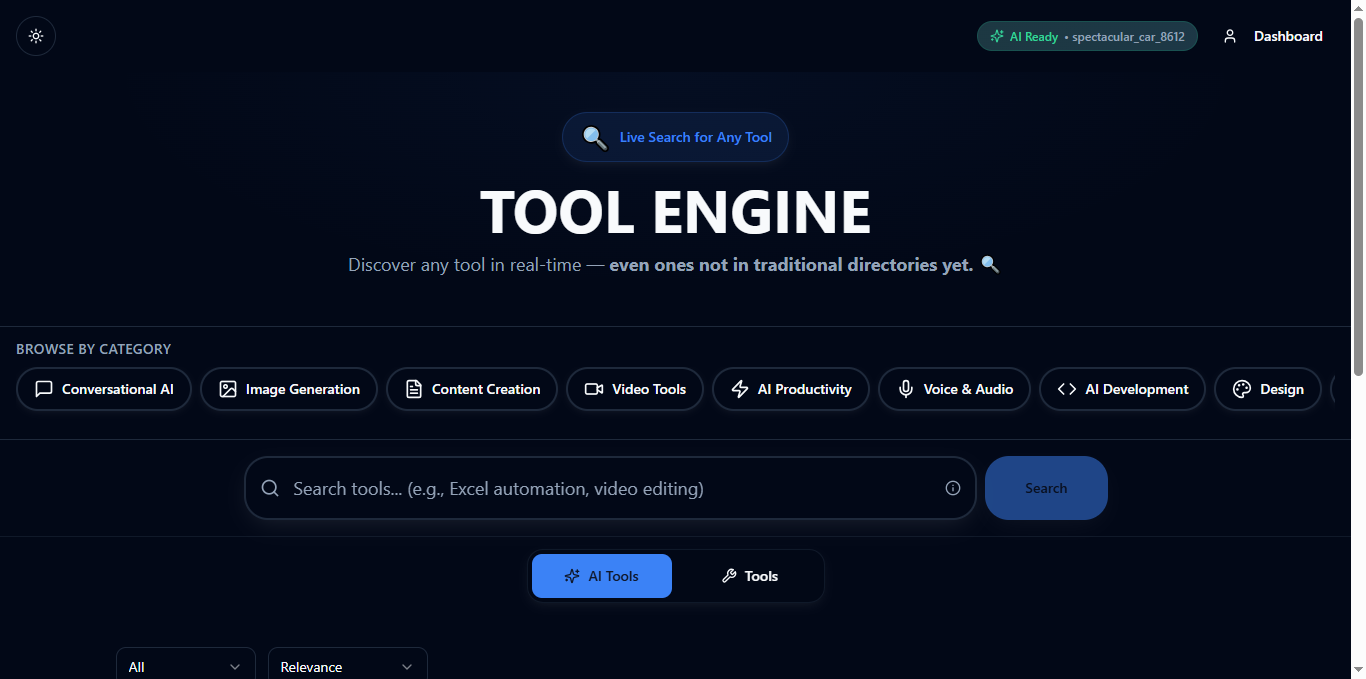Click Live Search for Any Tool

[x=675, y=137]
